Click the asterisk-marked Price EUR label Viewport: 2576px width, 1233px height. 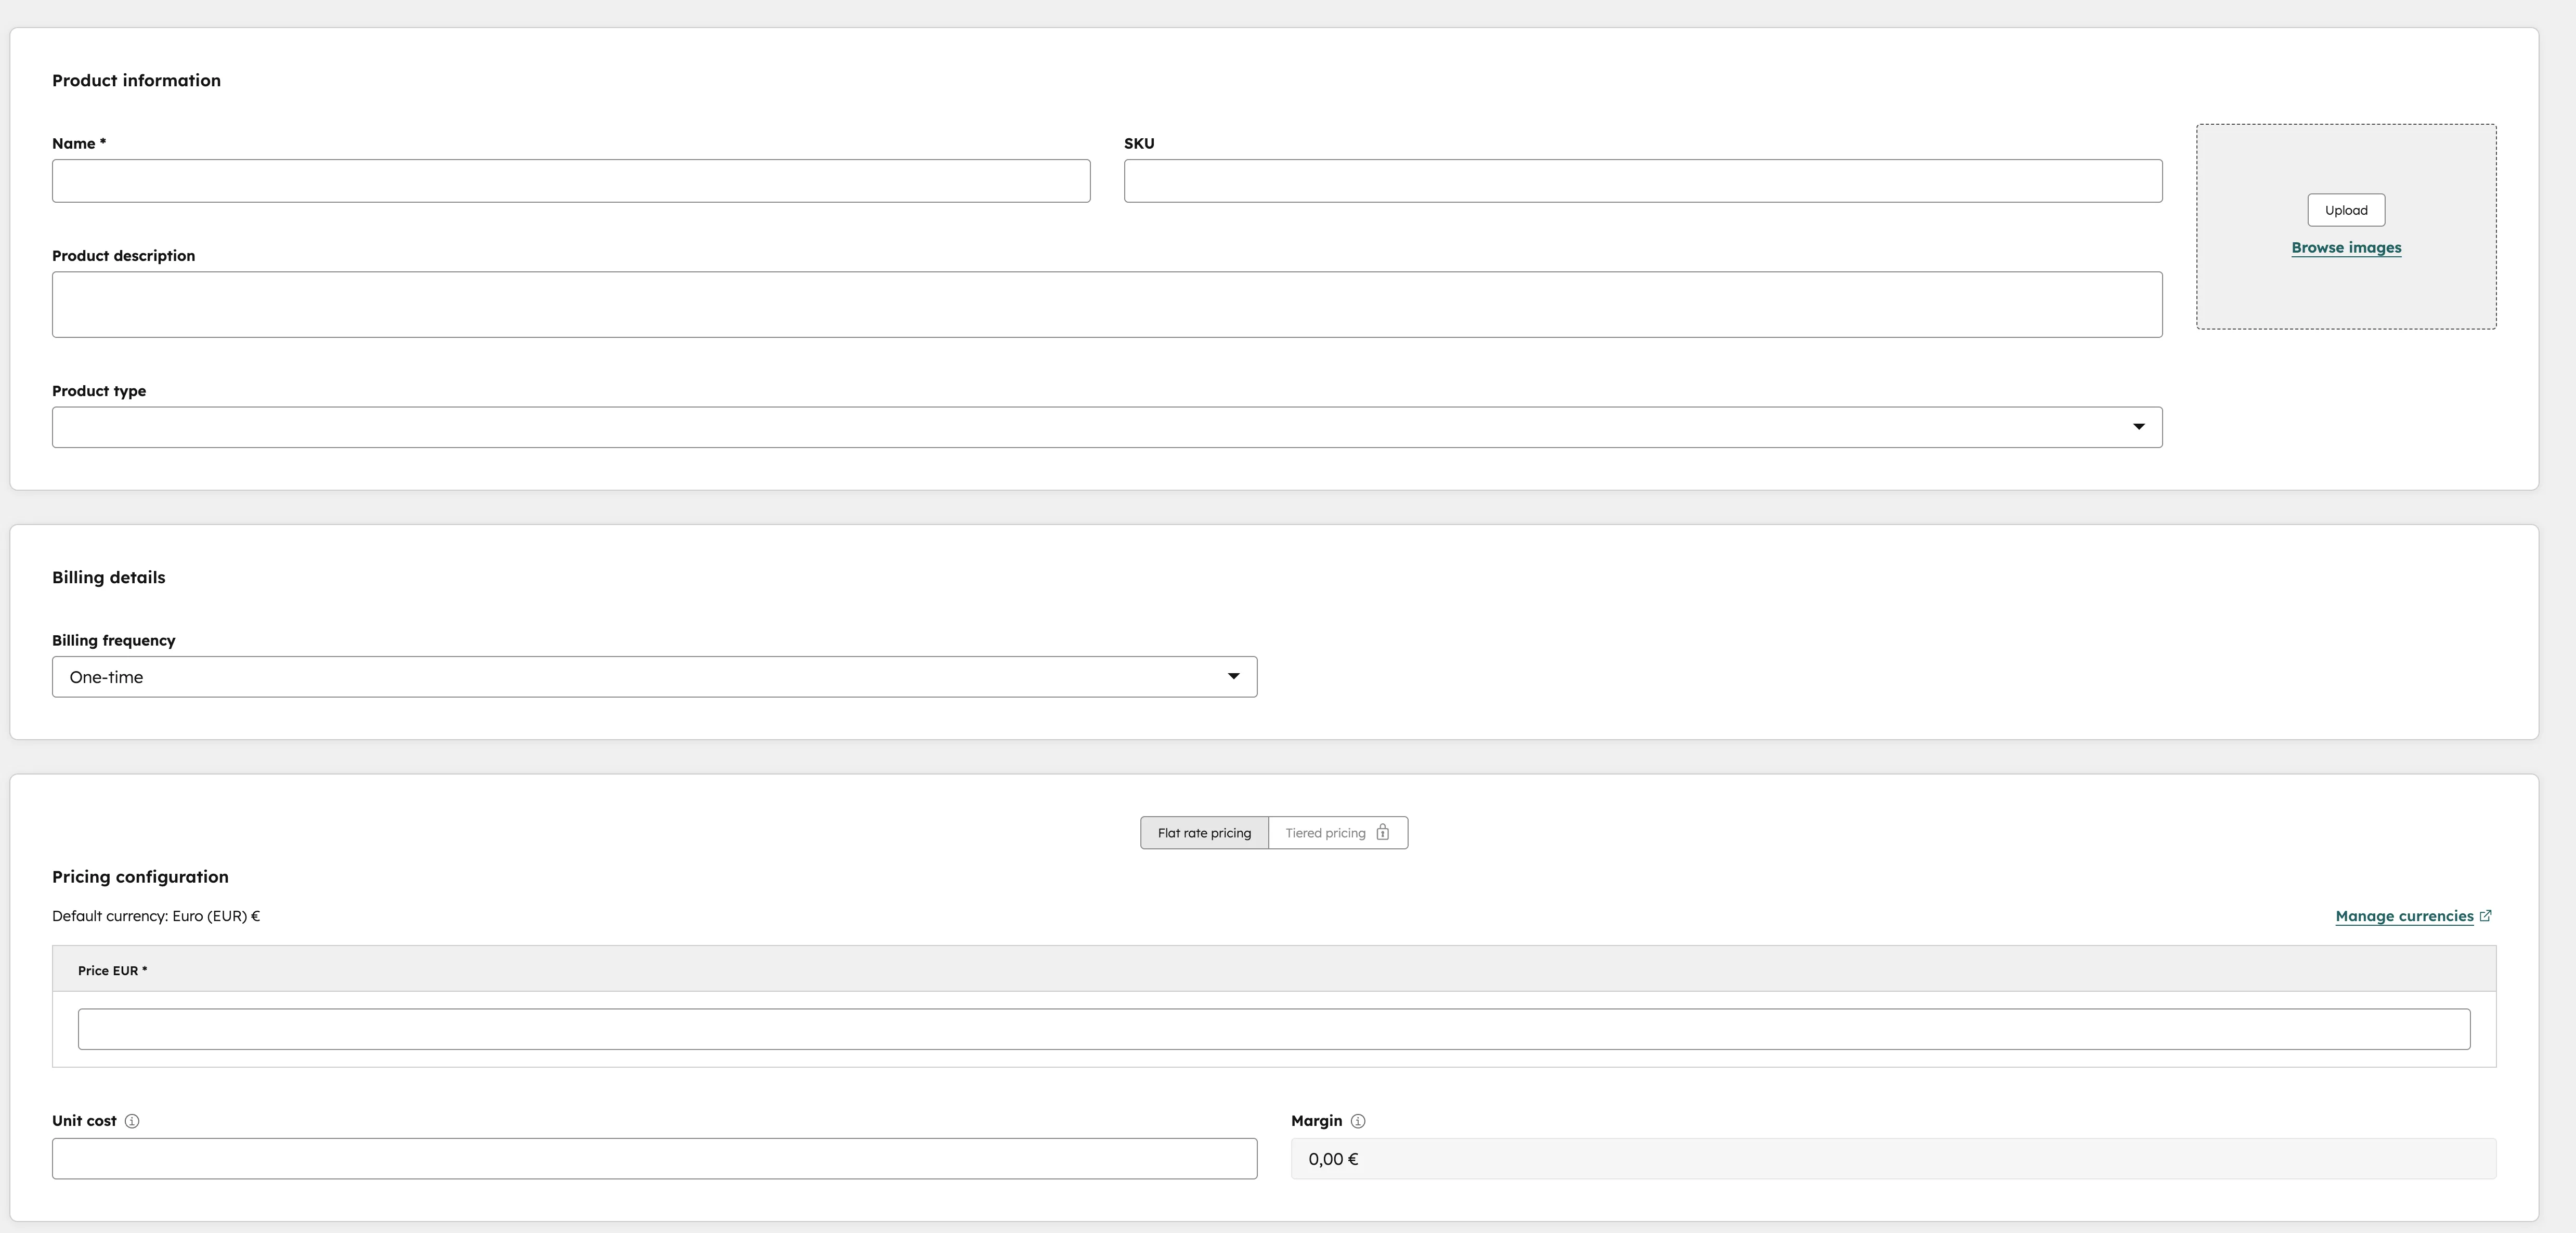click(113, 970)
